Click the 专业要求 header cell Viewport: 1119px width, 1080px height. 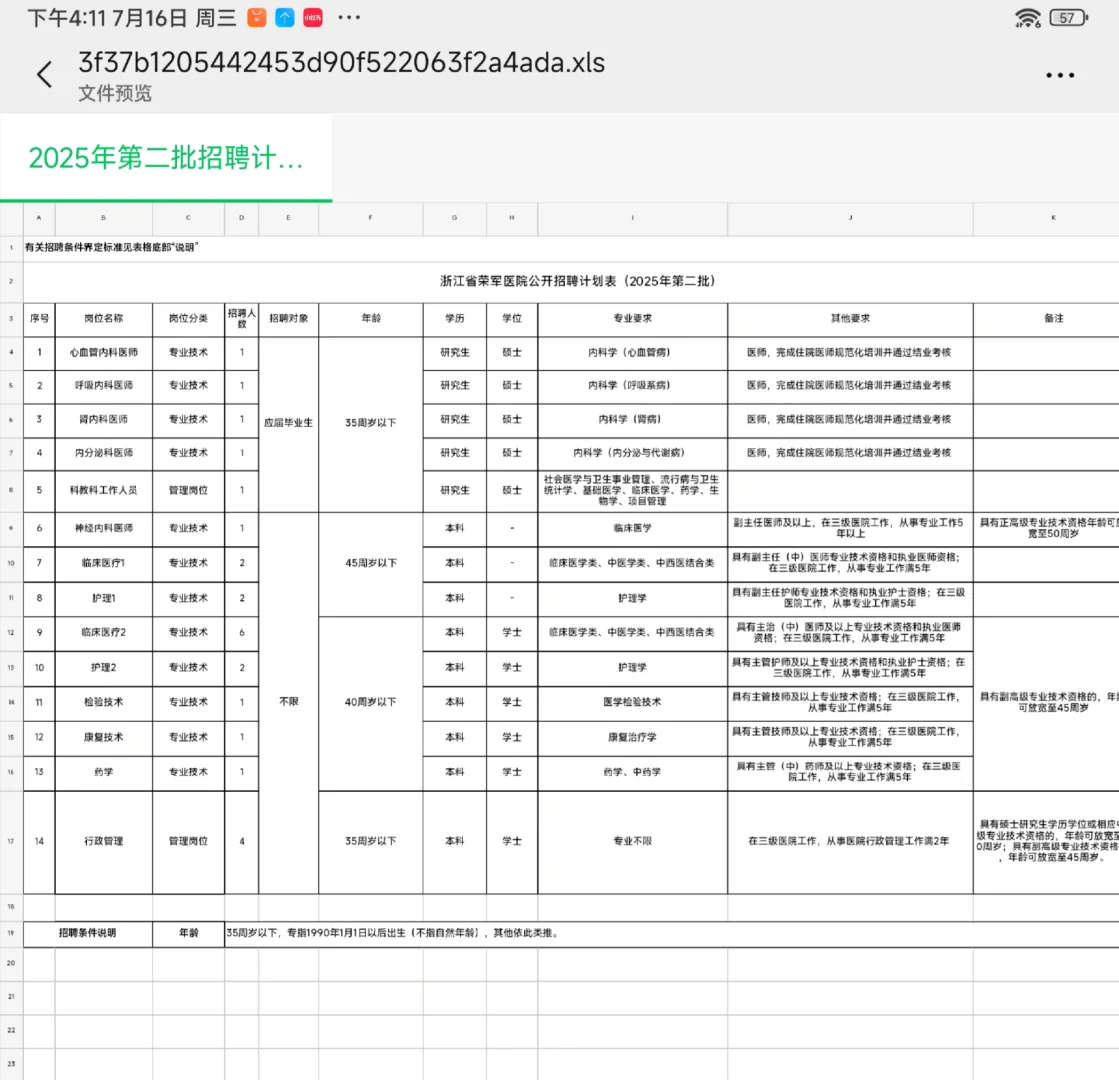(x=632, y=318)
